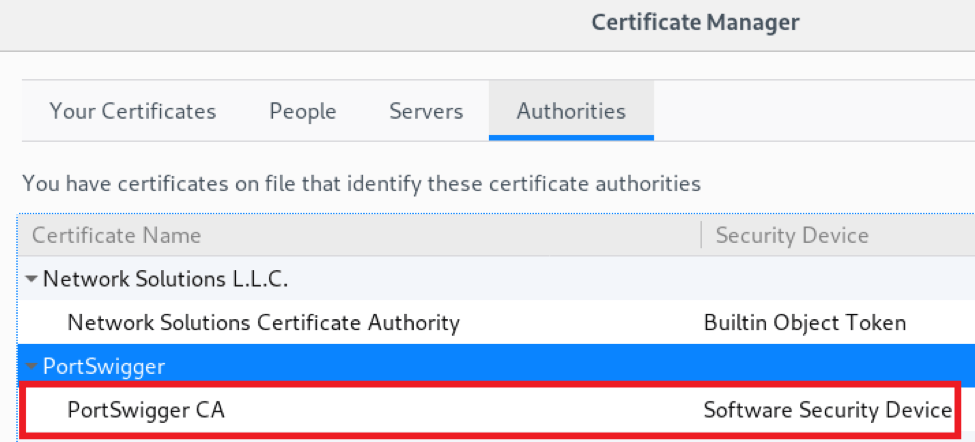Collapse the Network Solutions L.L.C. group arrow

[32, 280]
